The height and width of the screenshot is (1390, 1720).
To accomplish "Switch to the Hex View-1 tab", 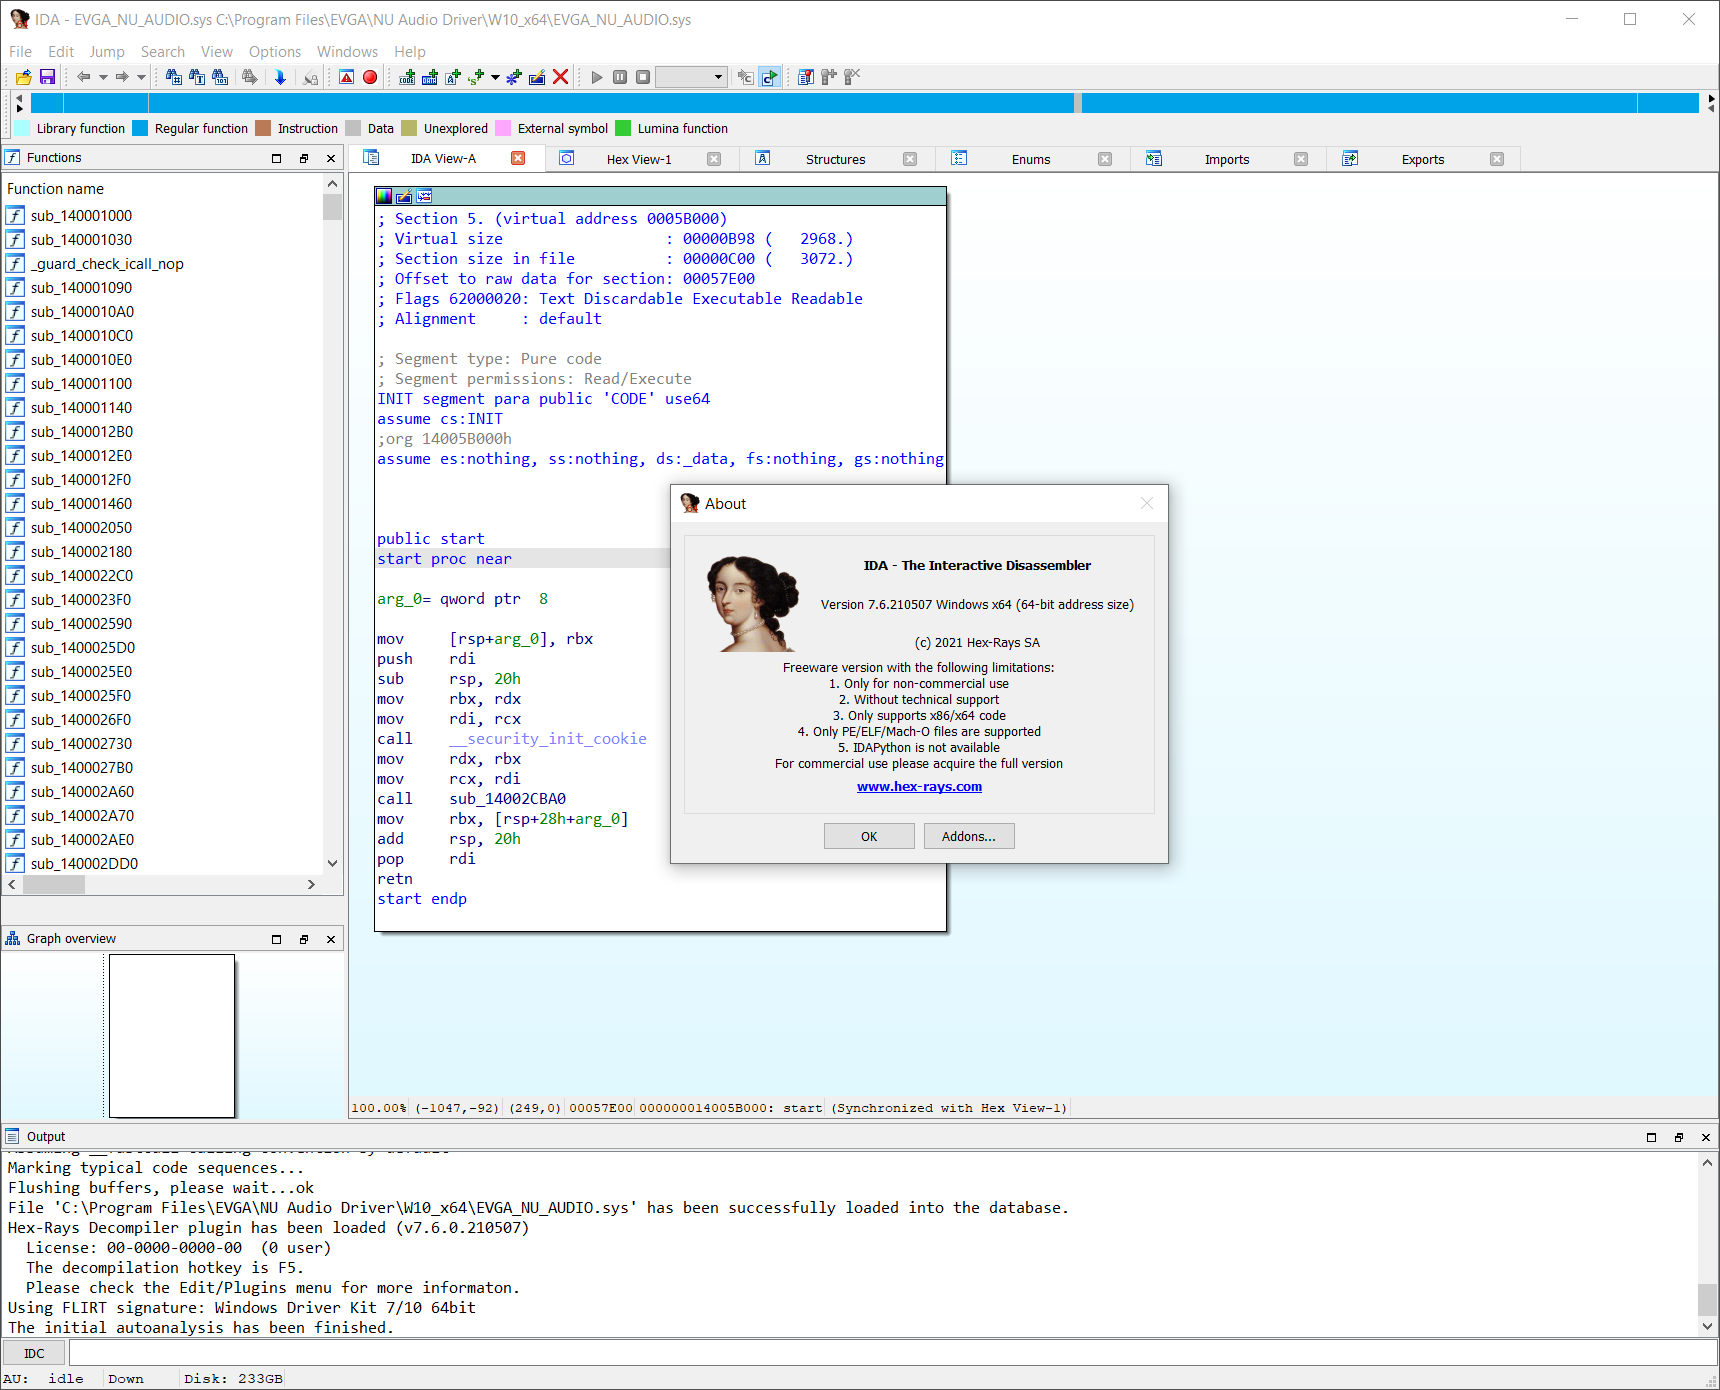I will [639, 159].
